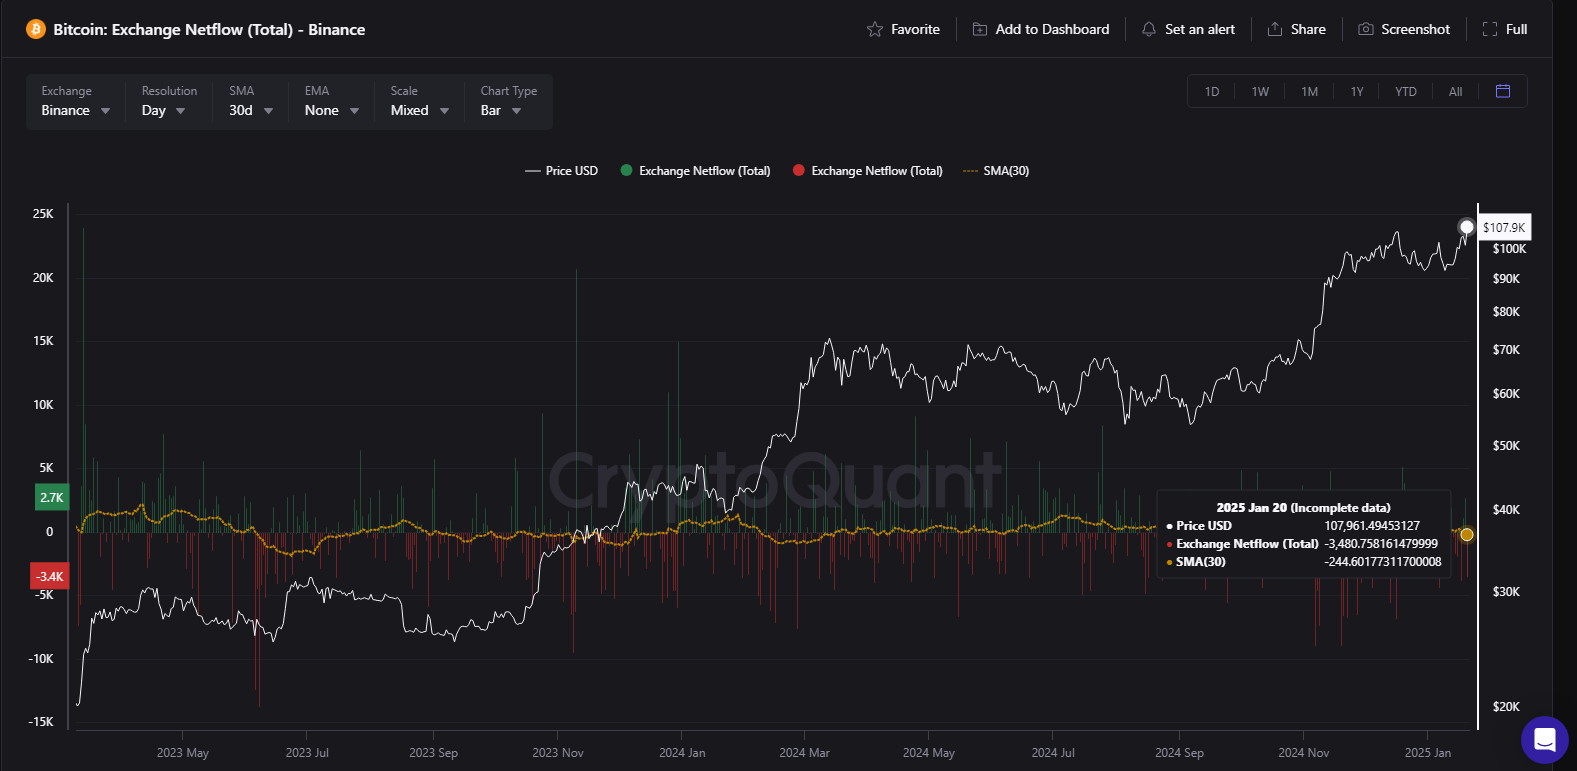Image resolution: width=1577 pixels, height=771 pixels.
Task: Click the Screenshot camera icon
Action: [1366, 29]
